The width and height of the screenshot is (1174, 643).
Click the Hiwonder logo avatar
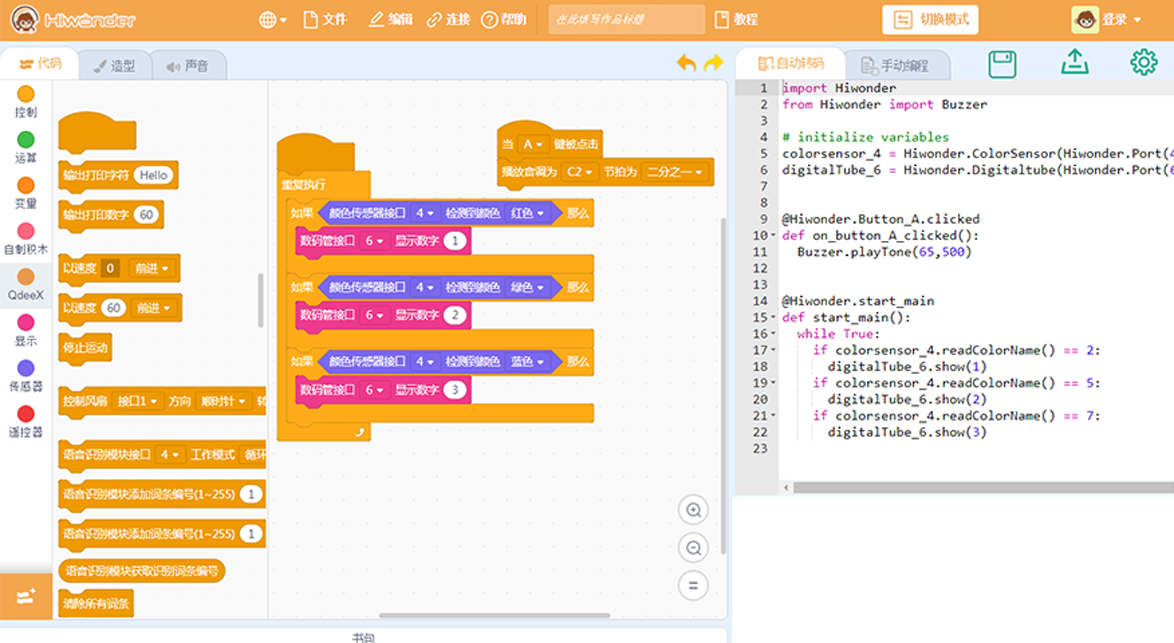tap(25, 19)
